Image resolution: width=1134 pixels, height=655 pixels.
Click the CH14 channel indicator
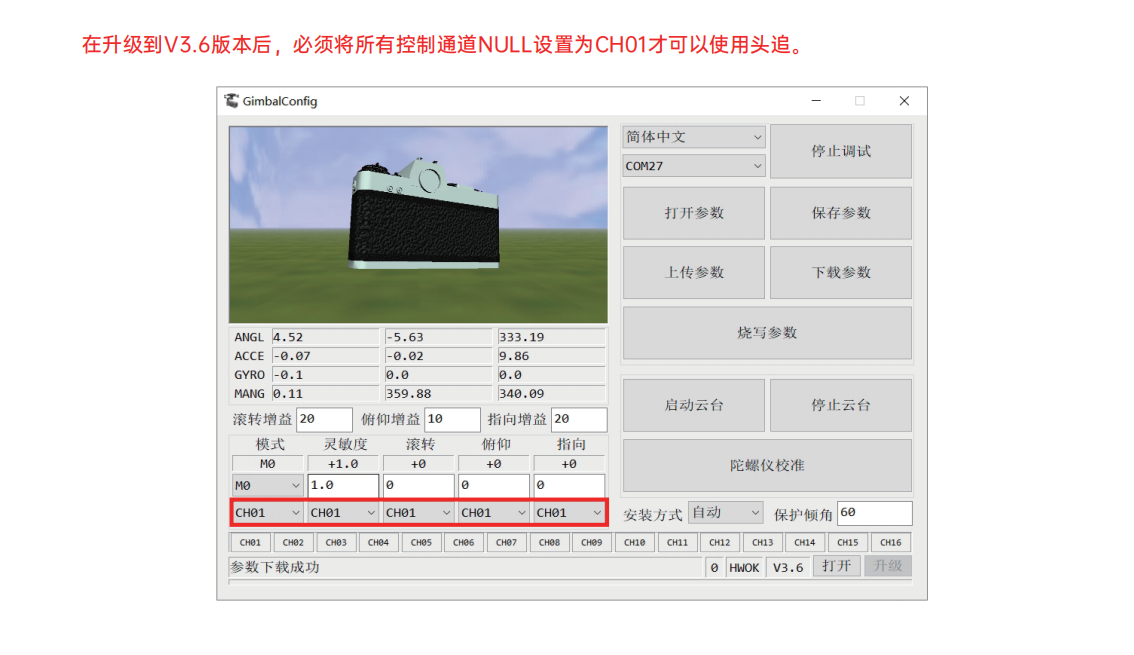pyautogui.click(x=805, y=542)
